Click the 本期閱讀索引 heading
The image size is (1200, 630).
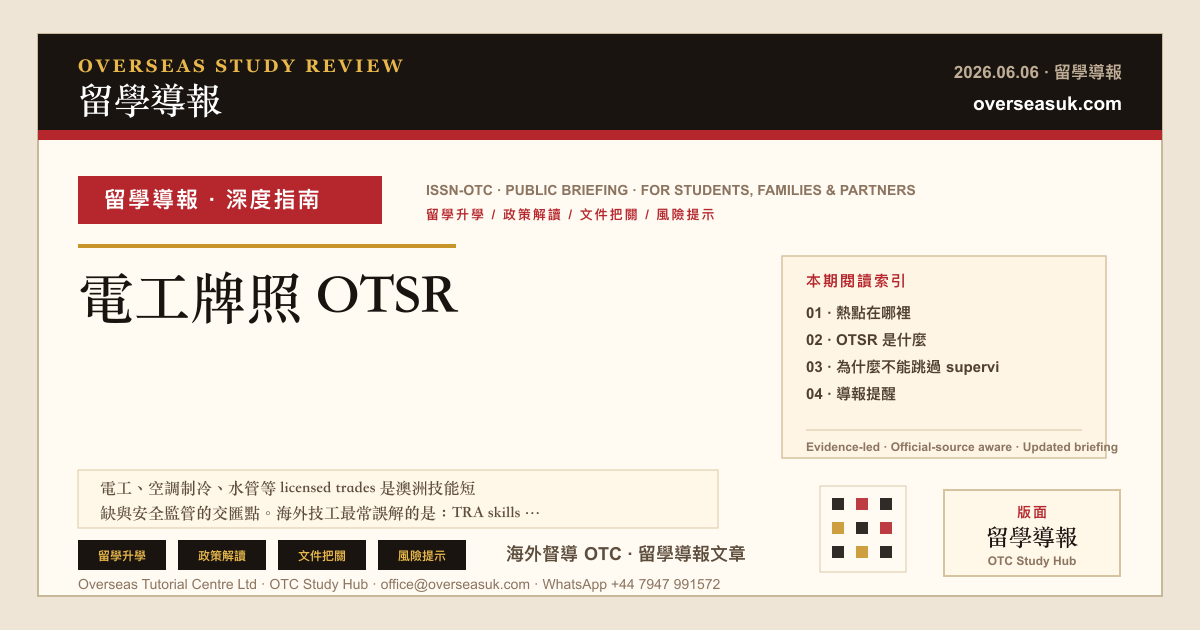[x=856, y=281]
